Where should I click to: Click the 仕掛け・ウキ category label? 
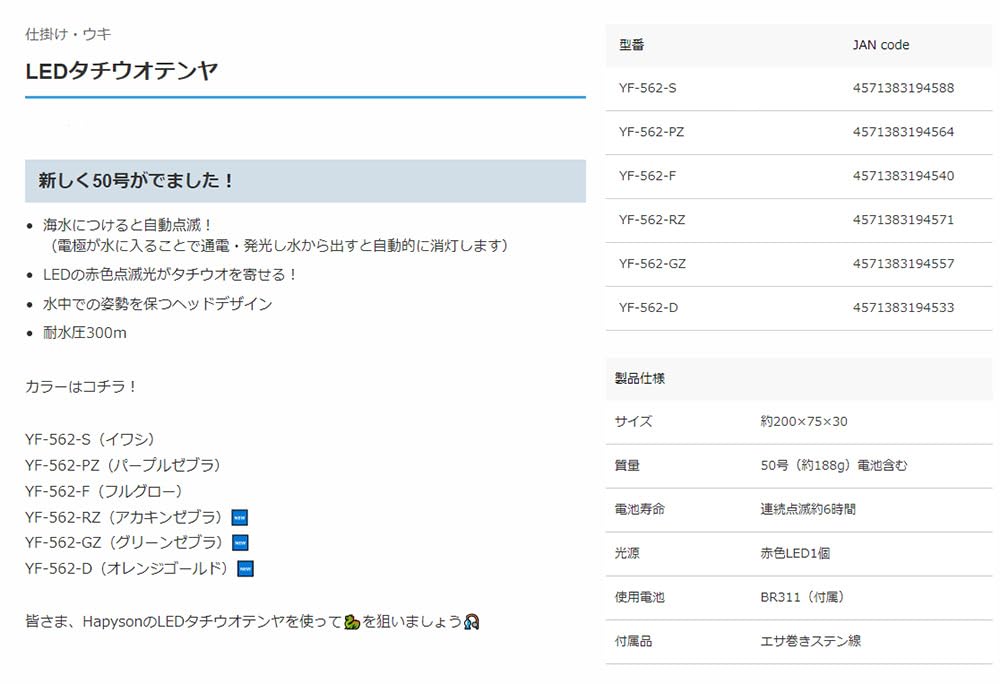tap(68, 34)
